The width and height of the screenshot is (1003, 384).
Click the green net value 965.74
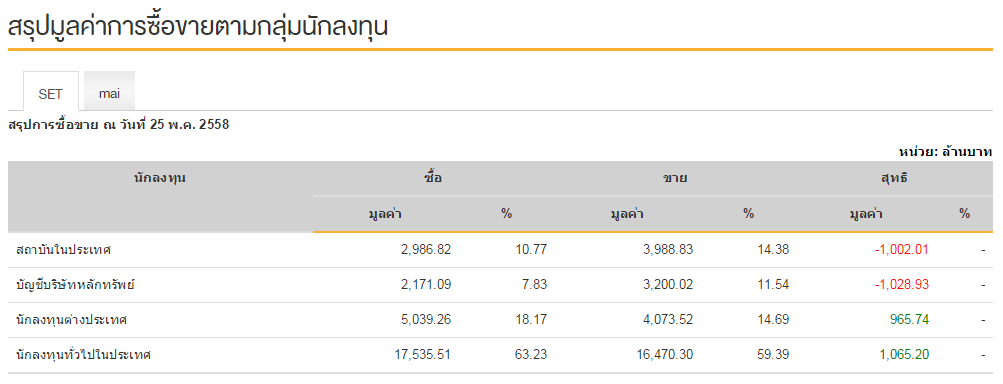(x=909, y=319)
